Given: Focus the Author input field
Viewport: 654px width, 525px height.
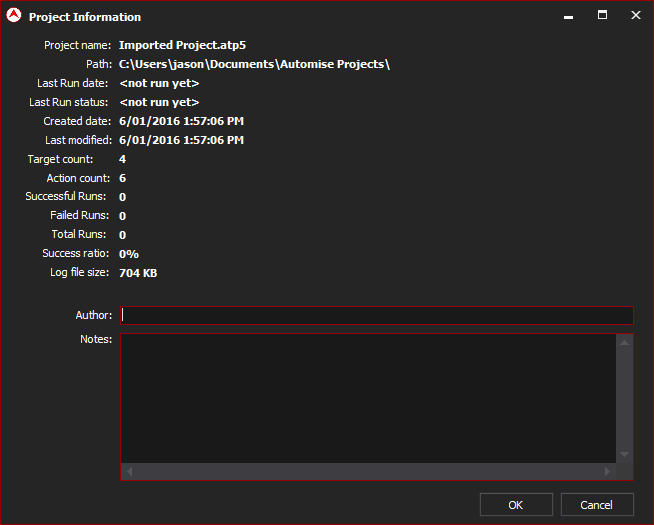Looking at the screenshot, I should 377,315.
